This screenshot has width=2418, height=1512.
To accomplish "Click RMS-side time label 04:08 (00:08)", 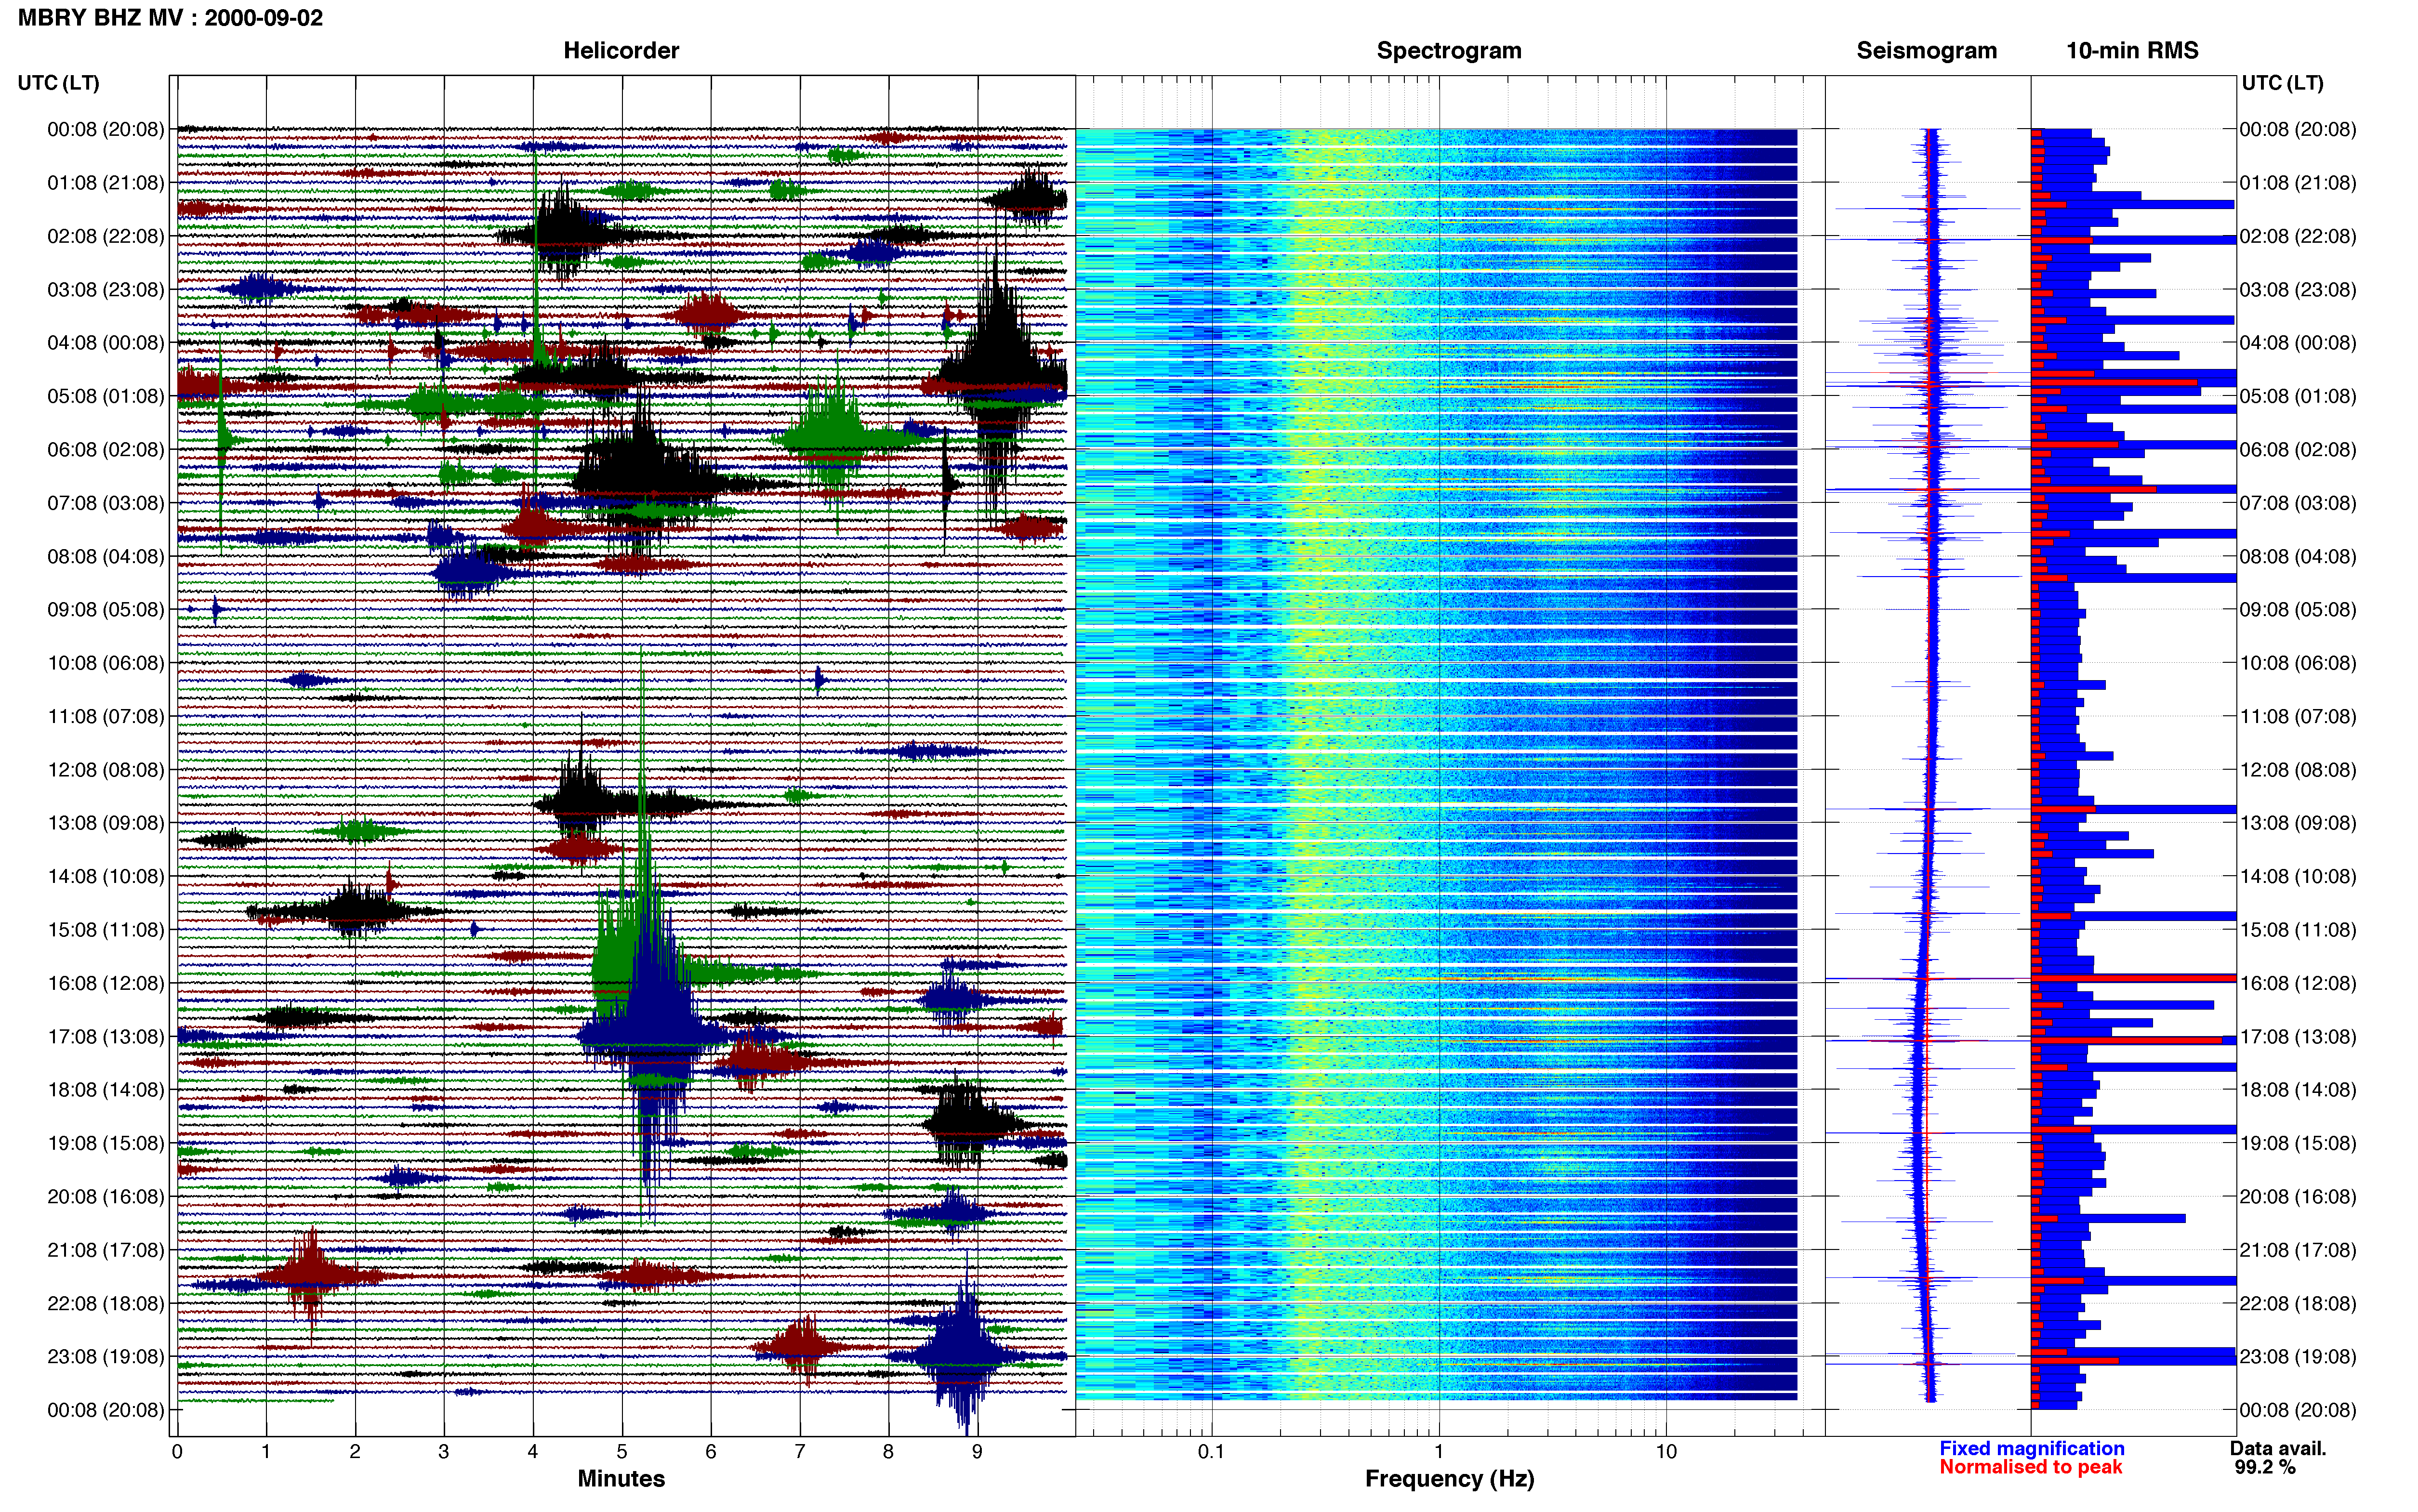I will coord(2298,343).
